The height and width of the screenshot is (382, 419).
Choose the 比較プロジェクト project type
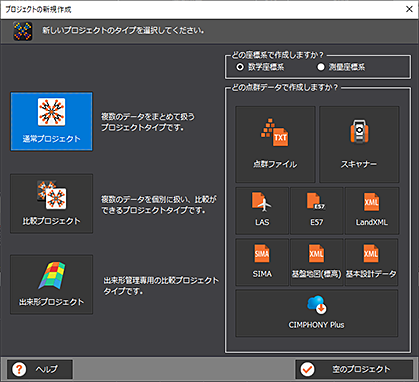[x=51, y=203]
